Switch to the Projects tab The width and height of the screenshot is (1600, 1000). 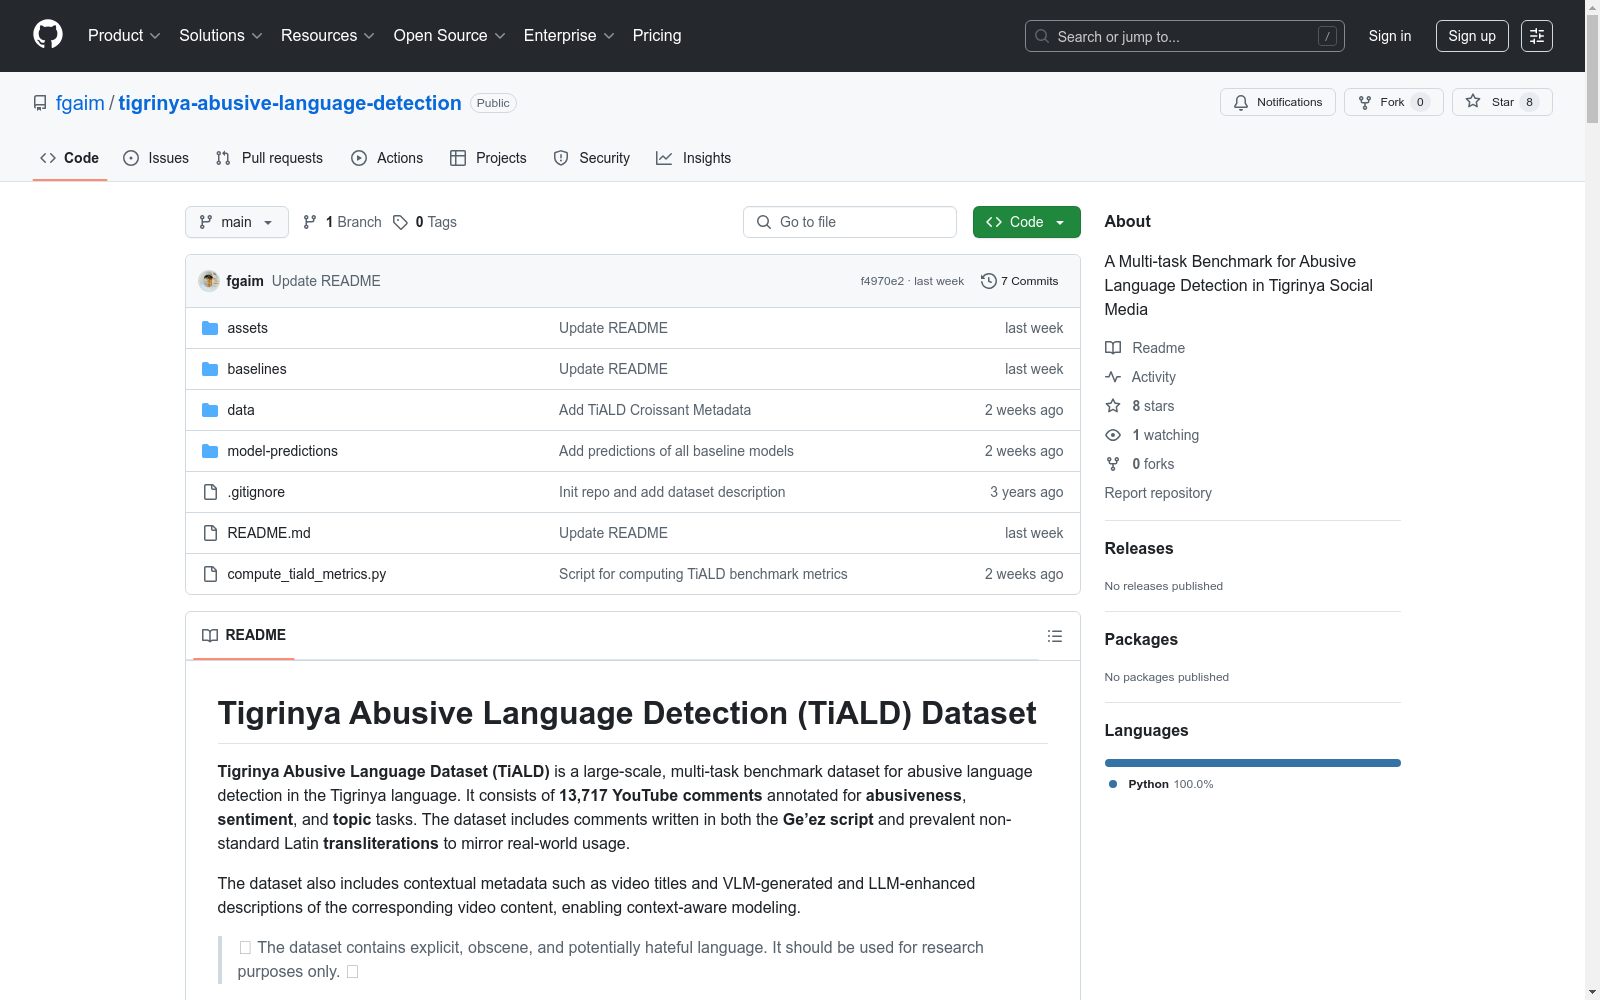click(488, 158)
